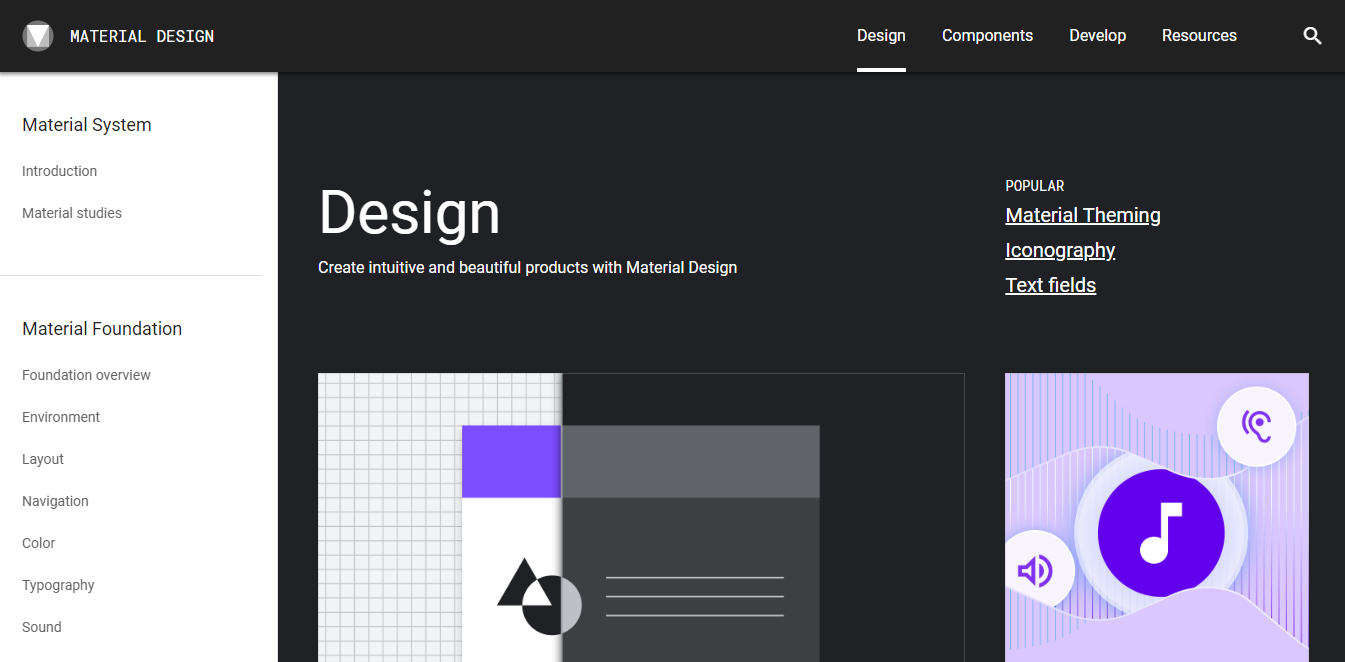Open the Components tab
Screen dimensions: 1345x662
pos(987,36)
